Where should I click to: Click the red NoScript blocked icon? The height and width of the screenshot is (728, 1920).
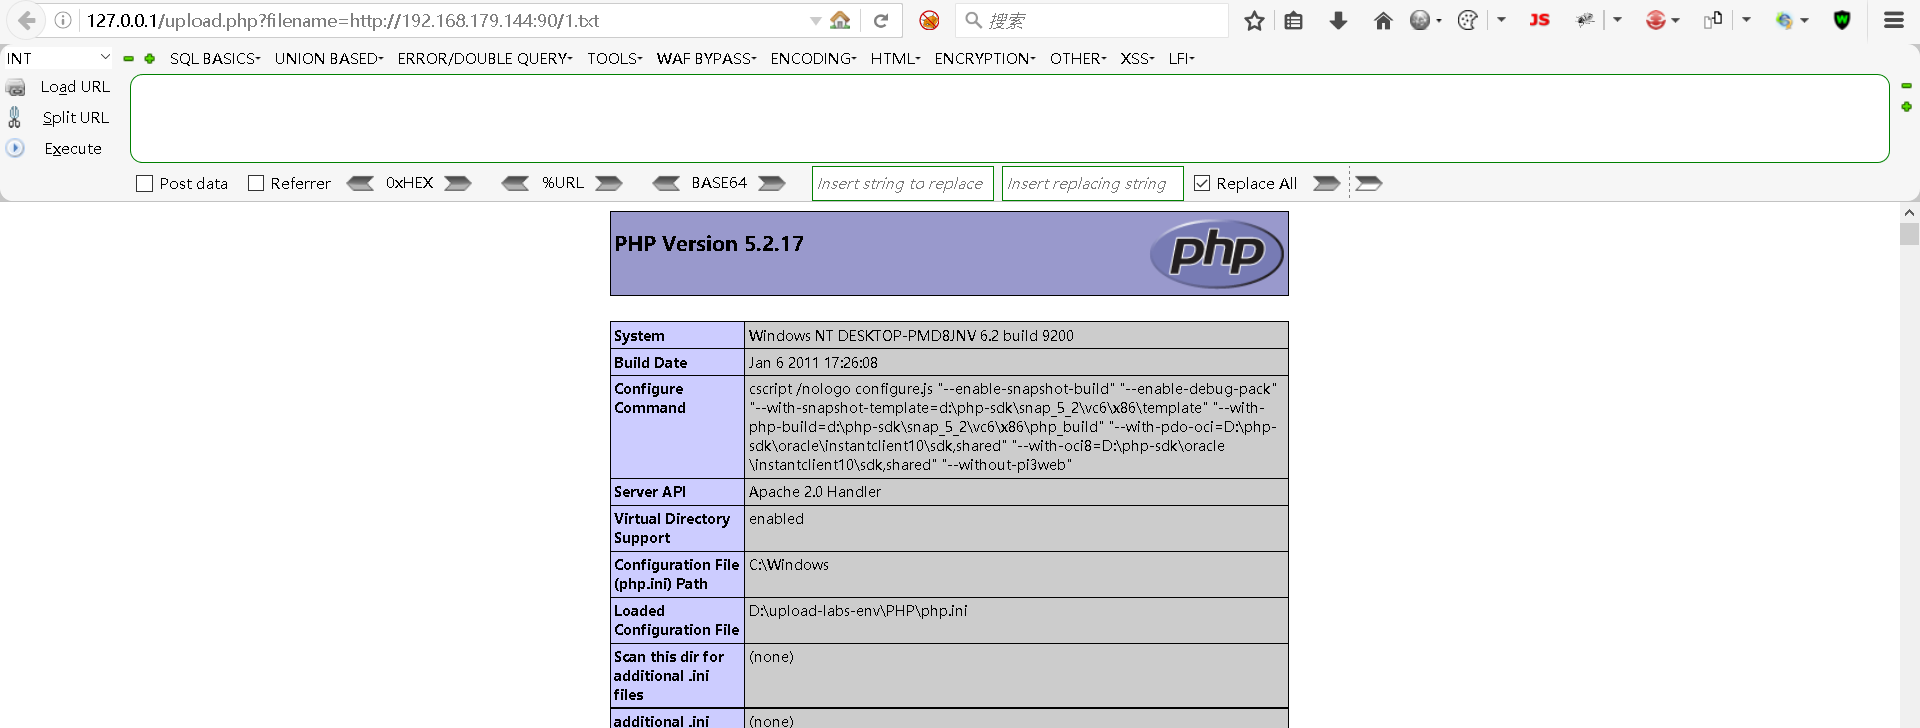pos(929,20)
